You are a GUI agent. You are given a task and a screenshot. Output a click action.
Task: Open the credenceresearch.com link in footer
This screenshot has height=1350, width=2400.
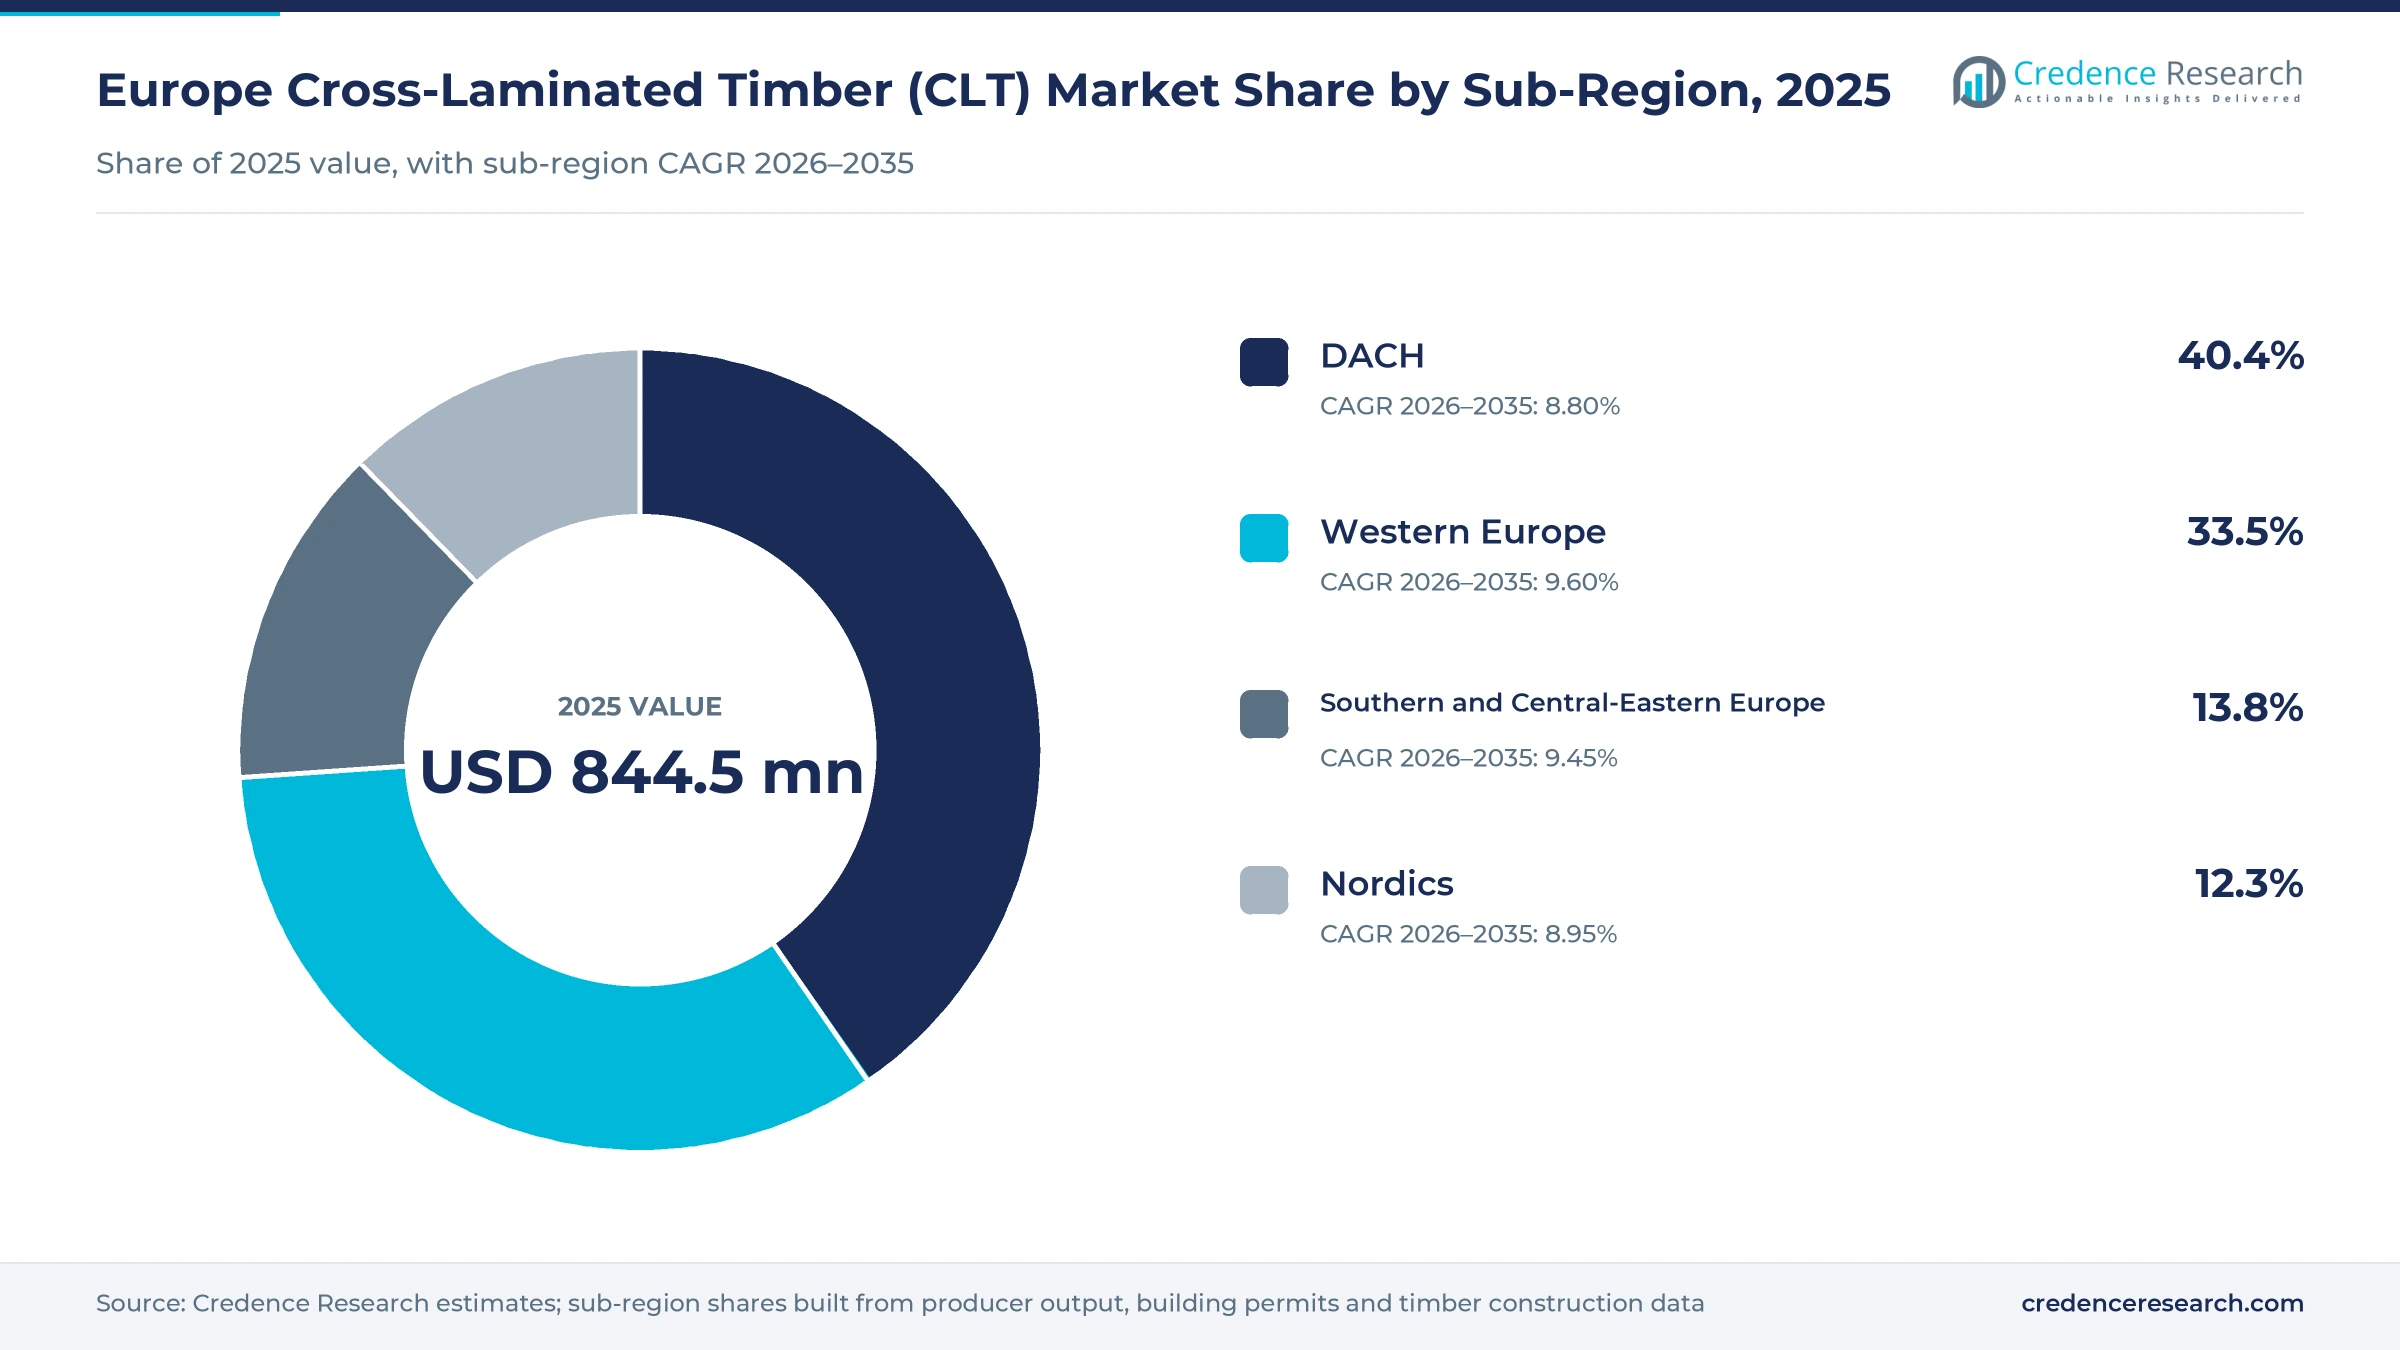pyautogui.click(x=2162, y=1303)
